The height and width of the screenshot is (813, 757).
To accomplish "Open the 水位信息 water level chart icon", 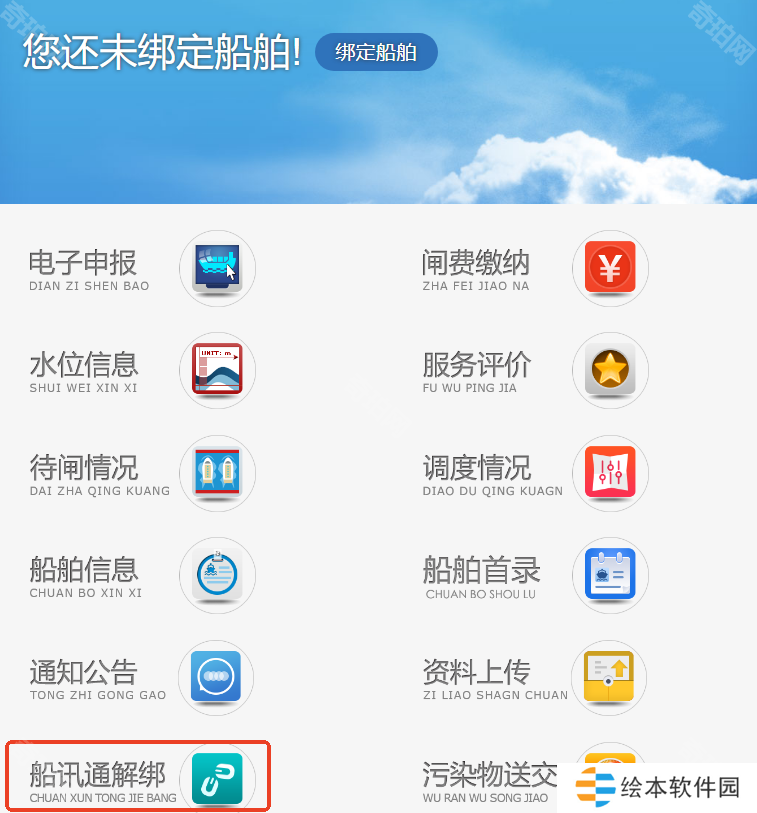I will [217, 370].
